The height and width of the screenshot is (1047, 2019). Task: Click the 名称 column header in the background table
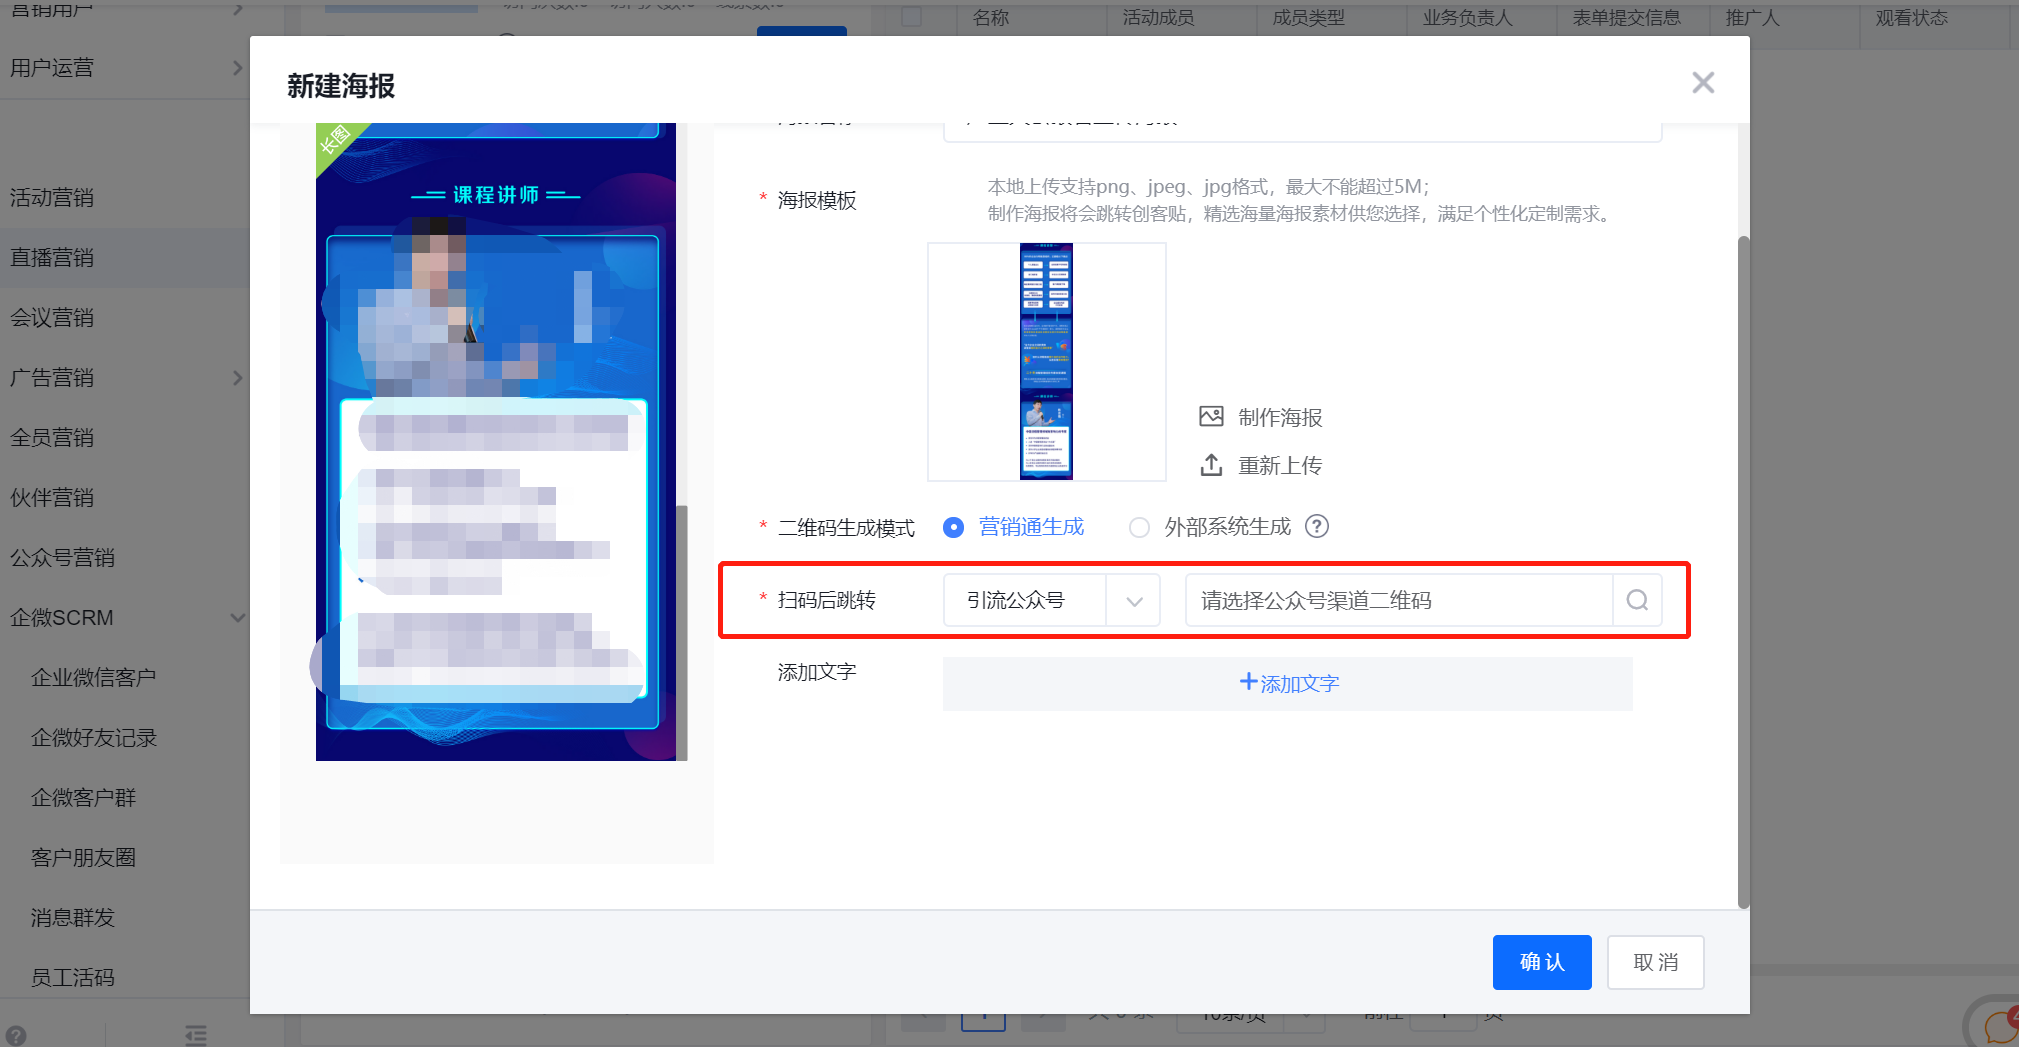point(991,17)
